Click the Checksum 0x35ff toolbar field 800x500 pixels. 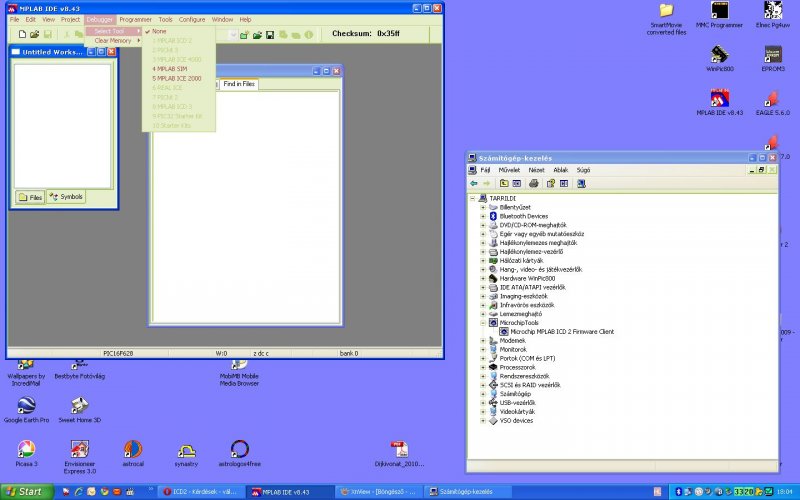point(366,34)
